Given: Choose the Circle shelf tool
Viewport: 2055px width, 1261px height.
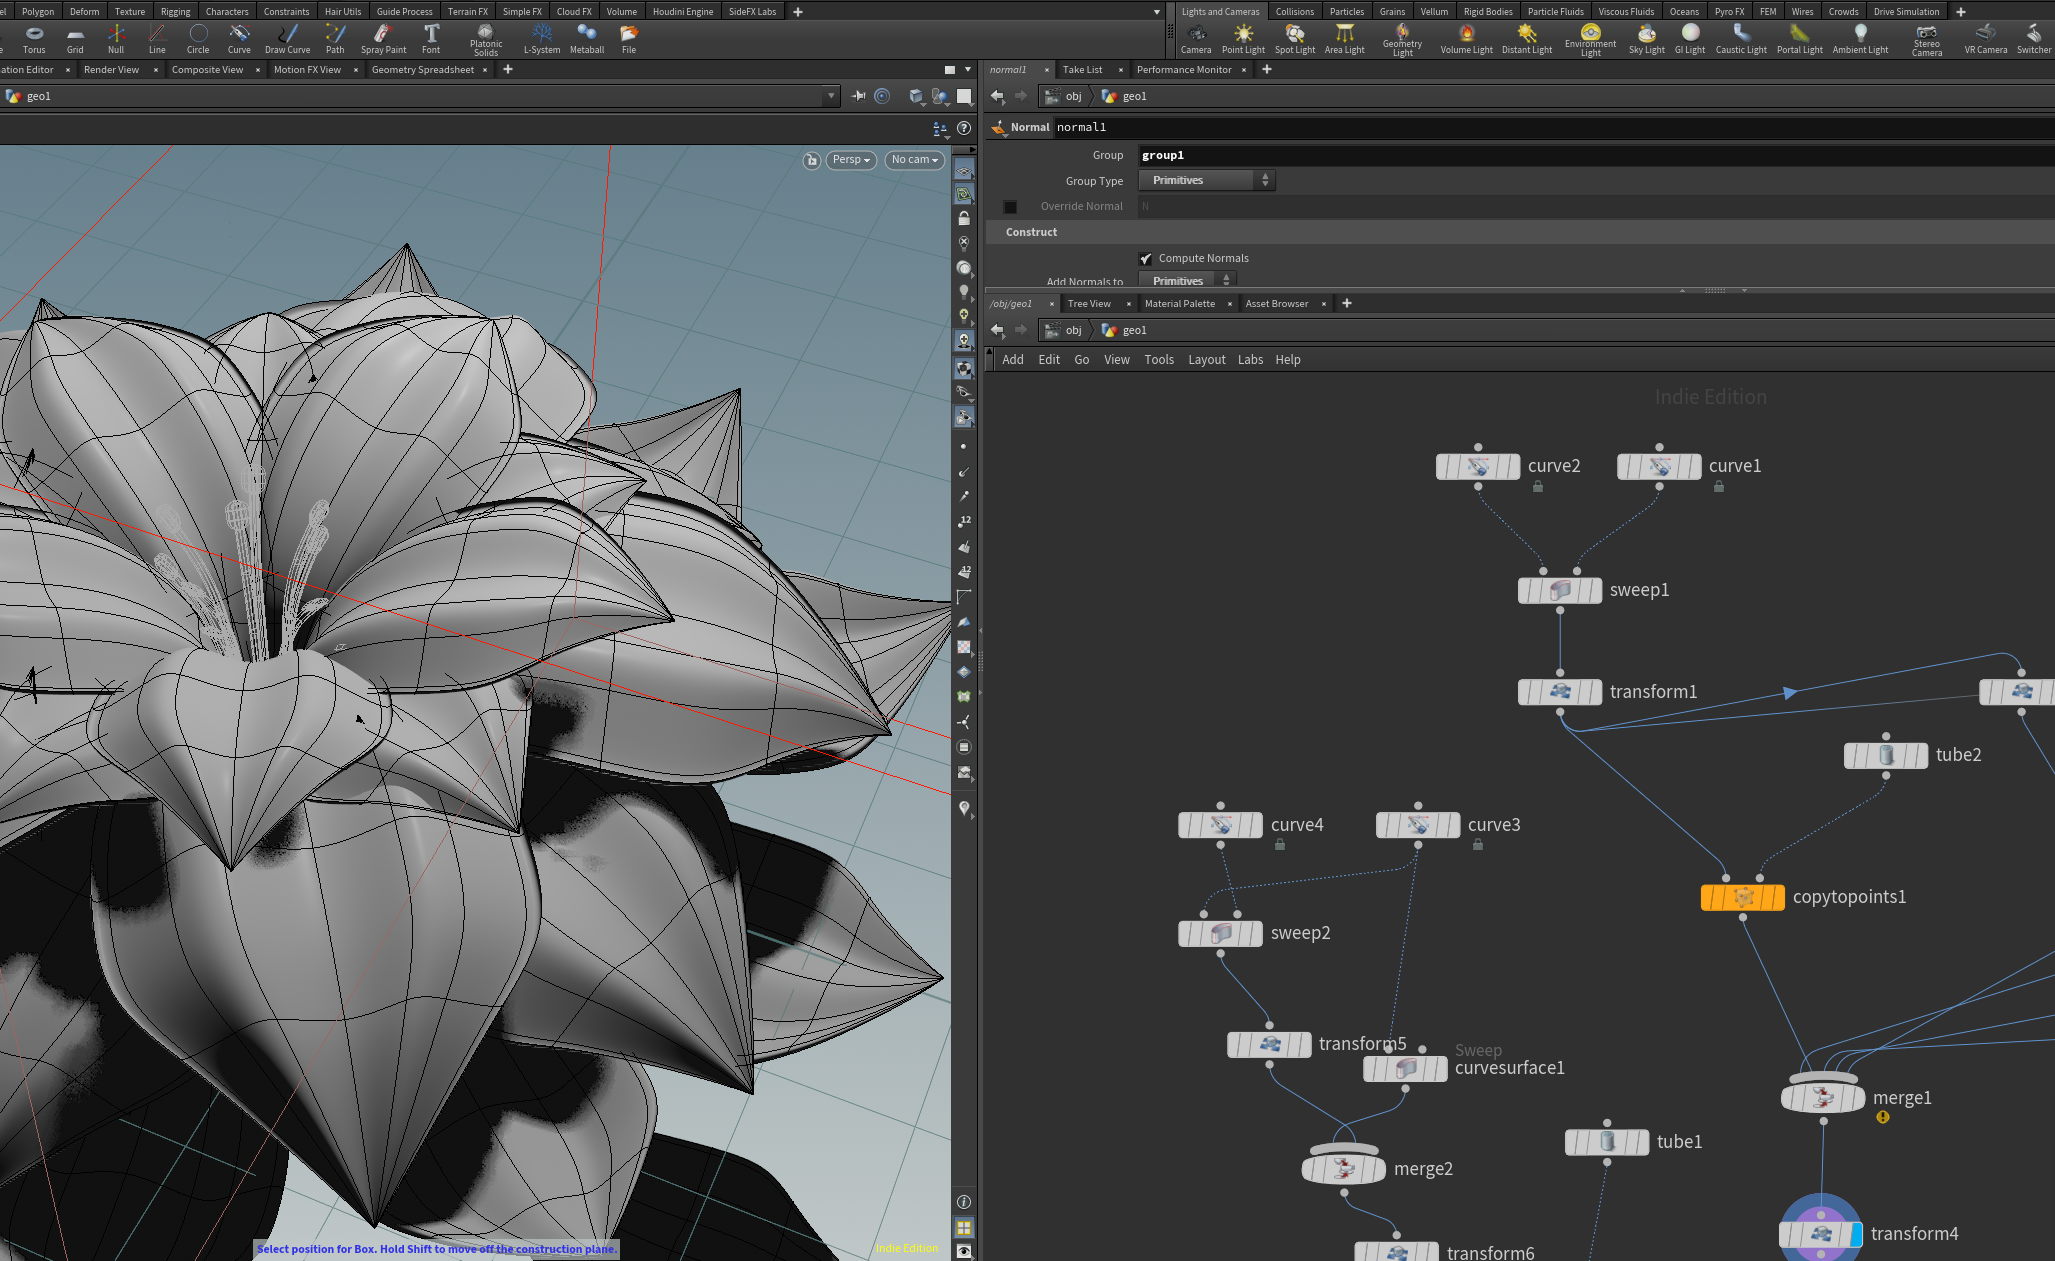Looking at the screenshot, I should 198,39.
